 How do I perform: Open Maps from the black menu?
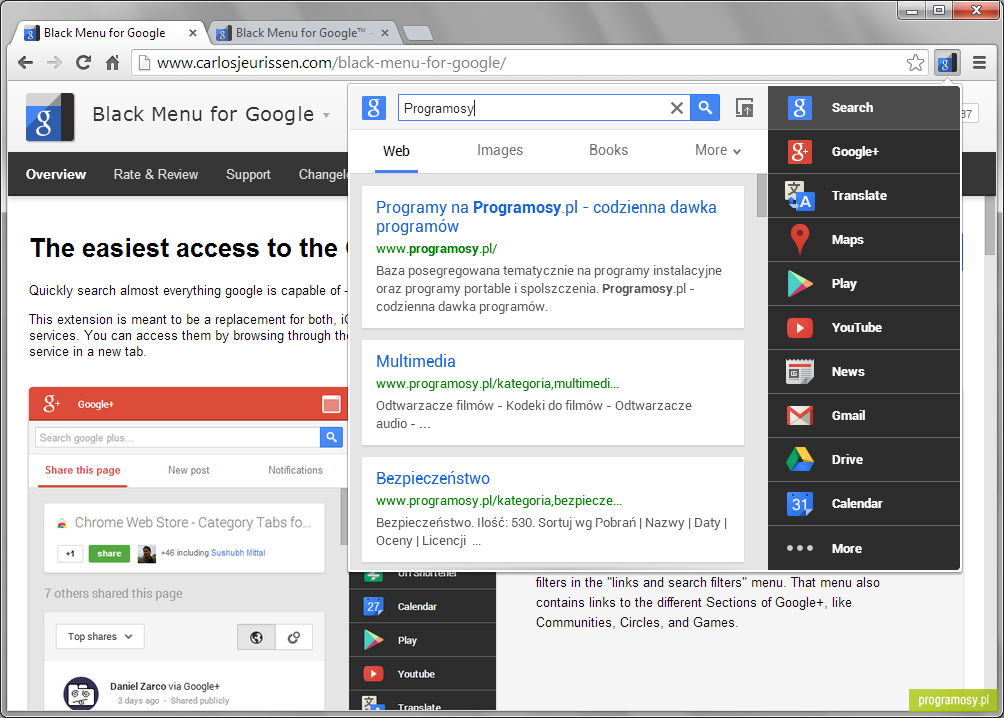[864, 240]
